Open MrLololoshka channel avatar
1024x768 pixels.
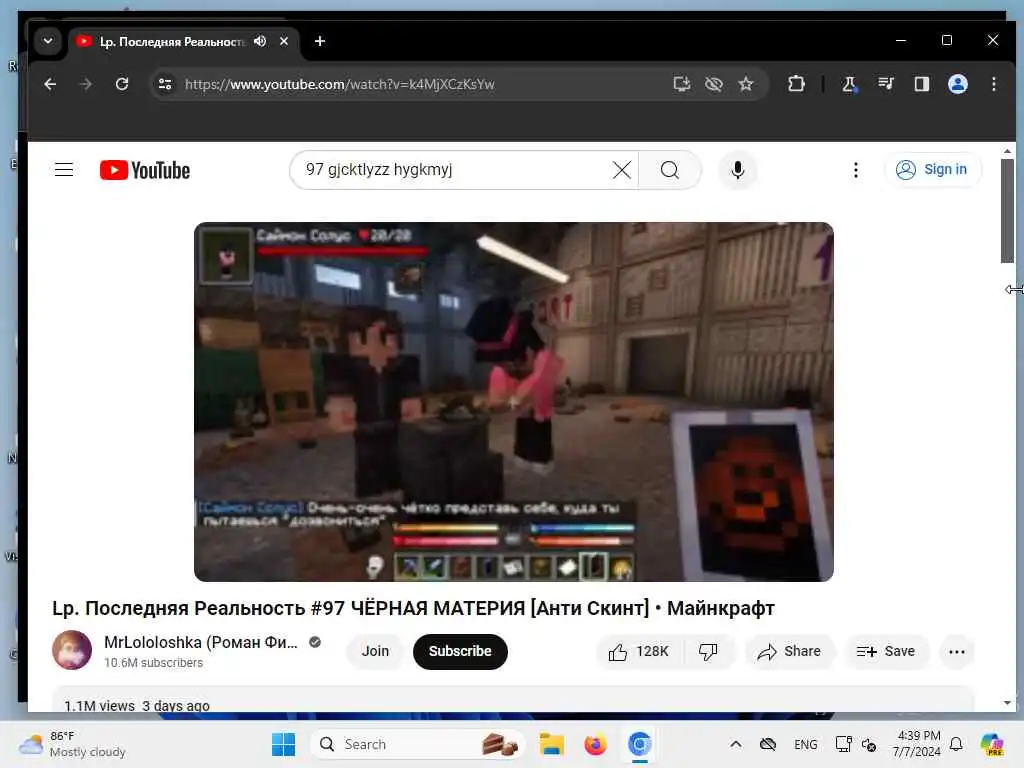[72, 650]
